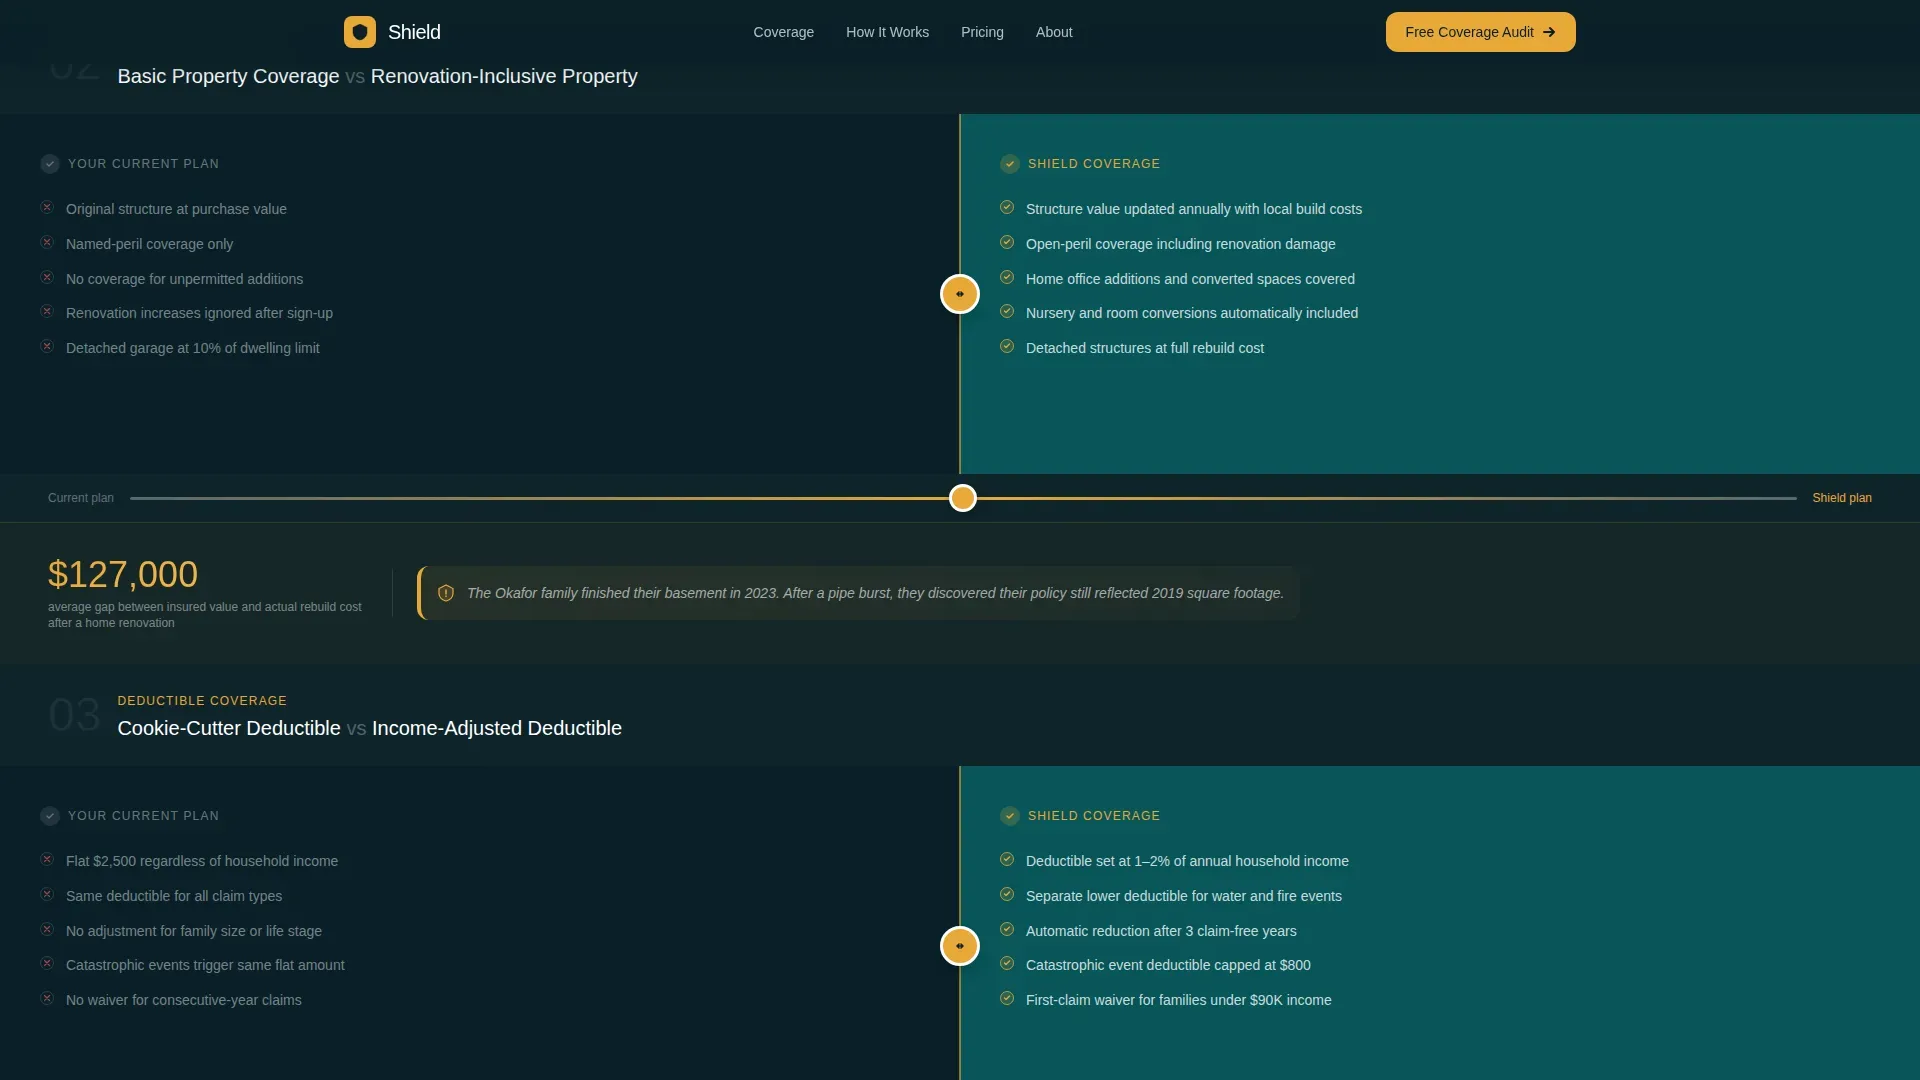Click X icon for Catastrophic events trigger same flat
Viewport: 1920px width, 1080px height.
[47, 964]
